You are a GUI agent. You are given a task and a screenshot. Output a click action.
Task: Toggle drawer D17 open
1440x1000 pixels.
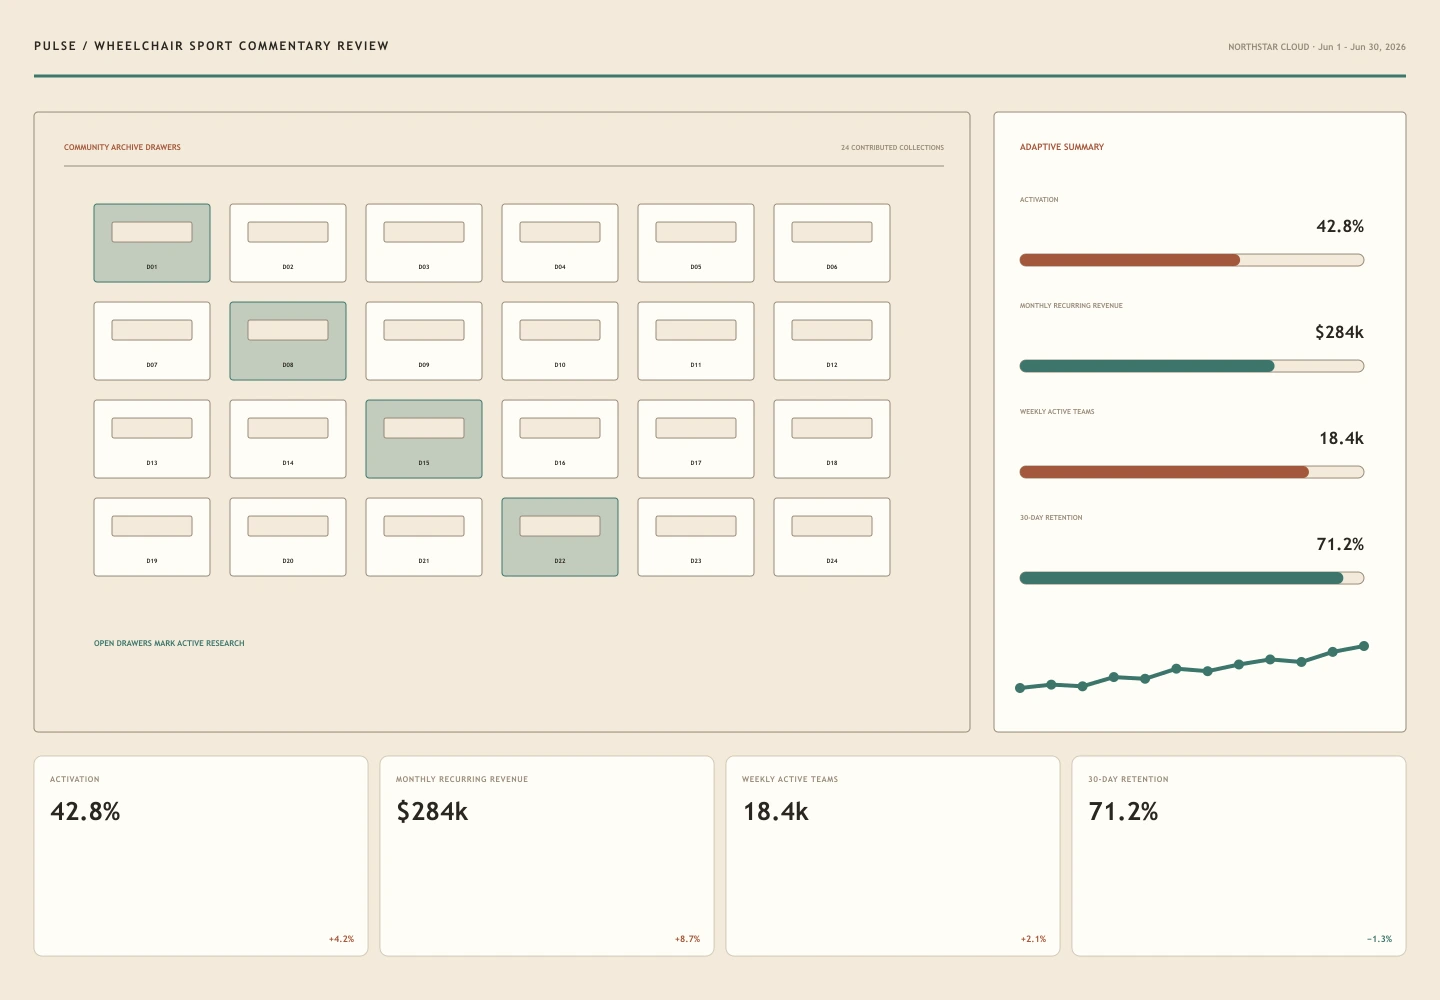(x=696, y=439)
